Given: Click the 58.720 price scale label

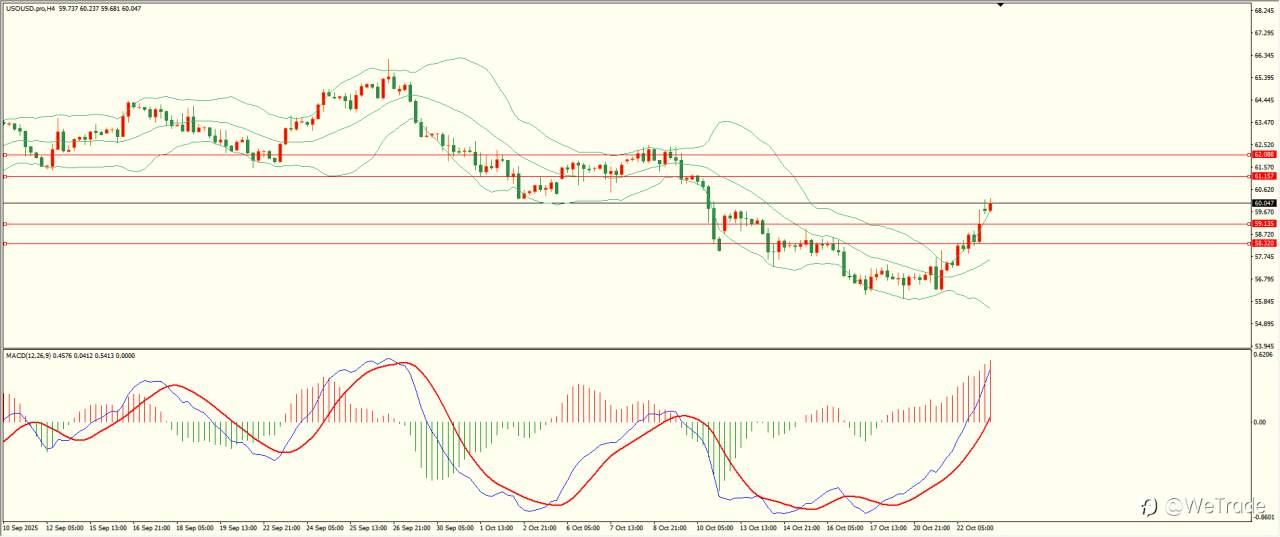Looking at the screenshot, I should 1264,234.
